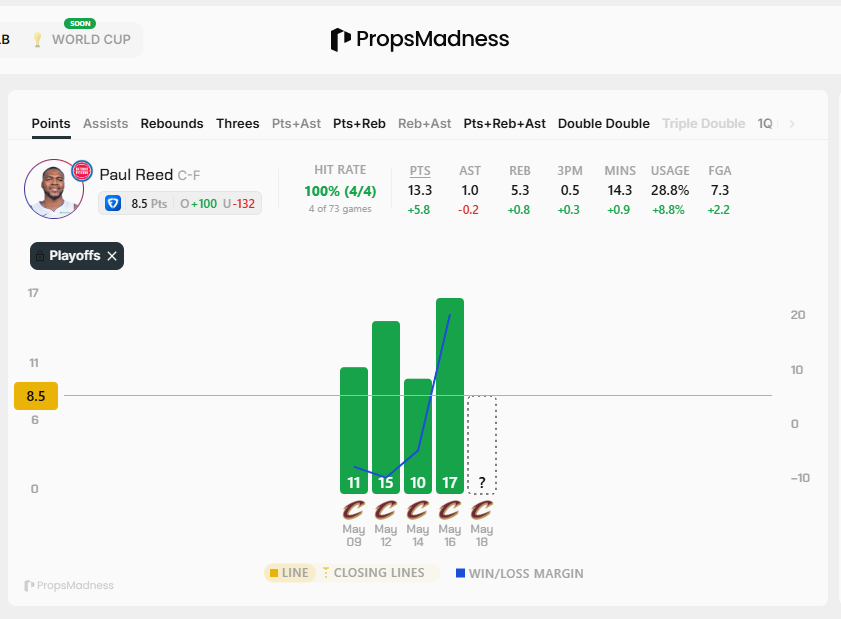The image size is (841, 619).
Task: Click the May 16 bar showing 17
Action: [450, 396]
